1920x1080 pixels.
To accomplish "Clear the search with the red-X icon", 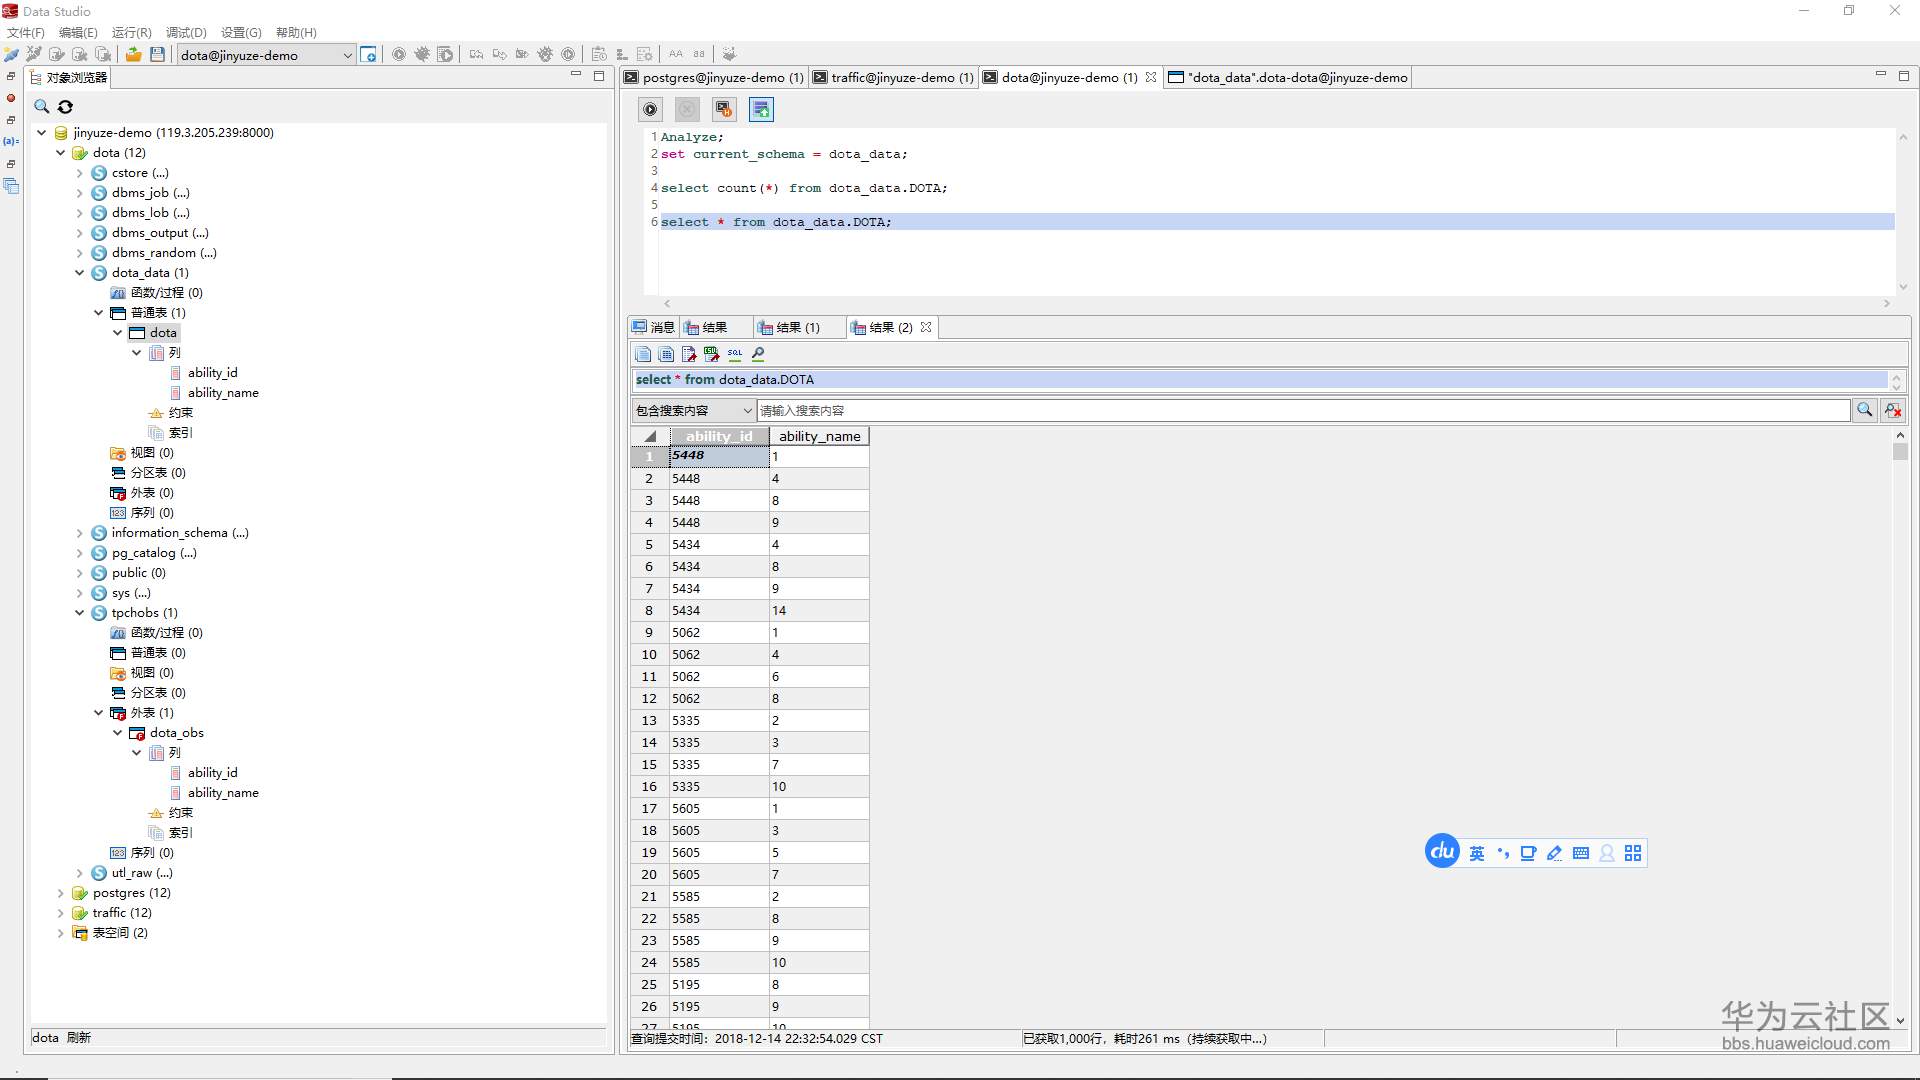I will tap(1892, 410).
